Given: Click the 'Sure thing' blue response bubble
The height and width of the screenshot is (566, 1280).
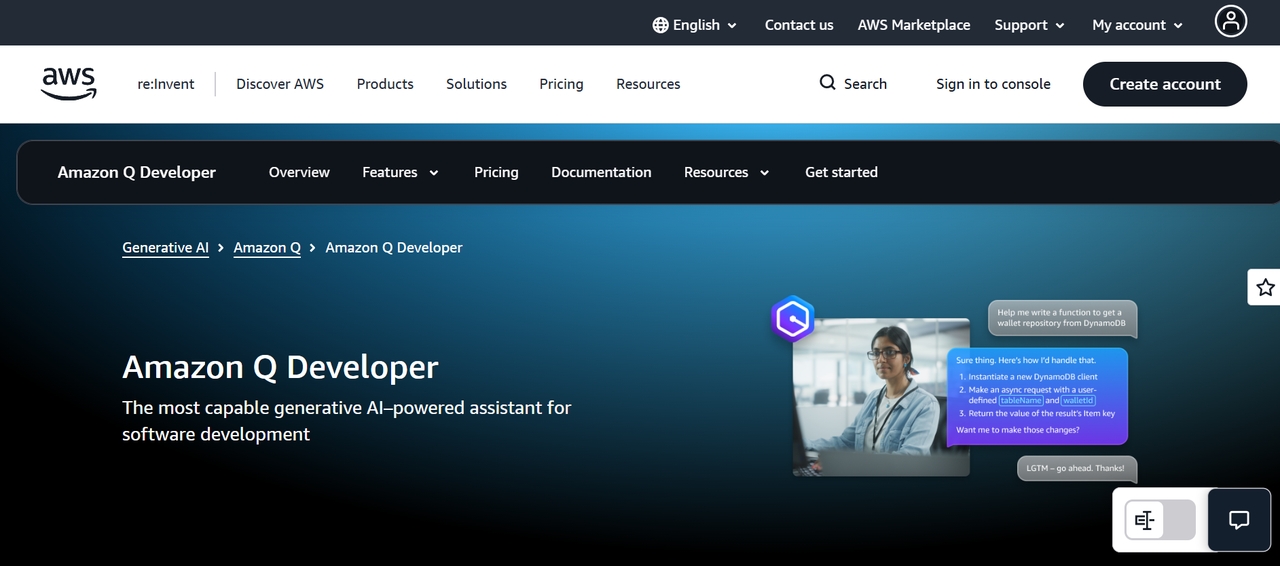Looking at the screenshot, I should tap(1037, 396).
